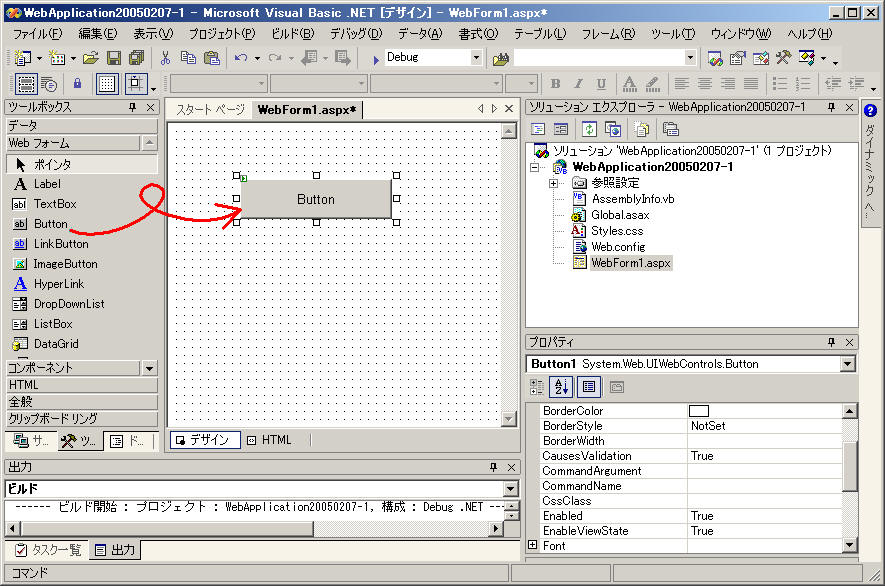Image resolution: width=885 pixels, height=586 pixels.
Task: Open the Button1 object selector dropdown
Action: point(848,364)
